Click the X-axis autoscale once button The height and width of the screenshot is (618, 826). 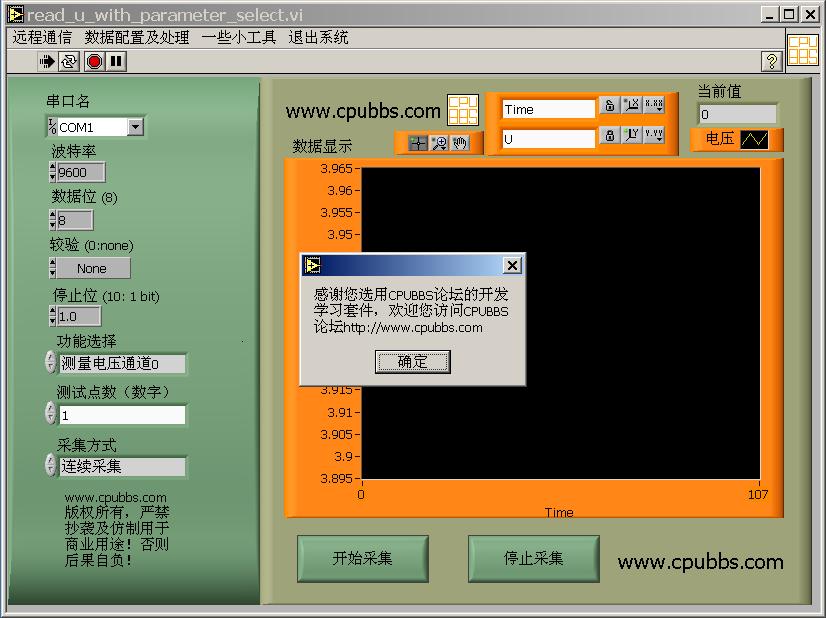click(x=632, y=105)
